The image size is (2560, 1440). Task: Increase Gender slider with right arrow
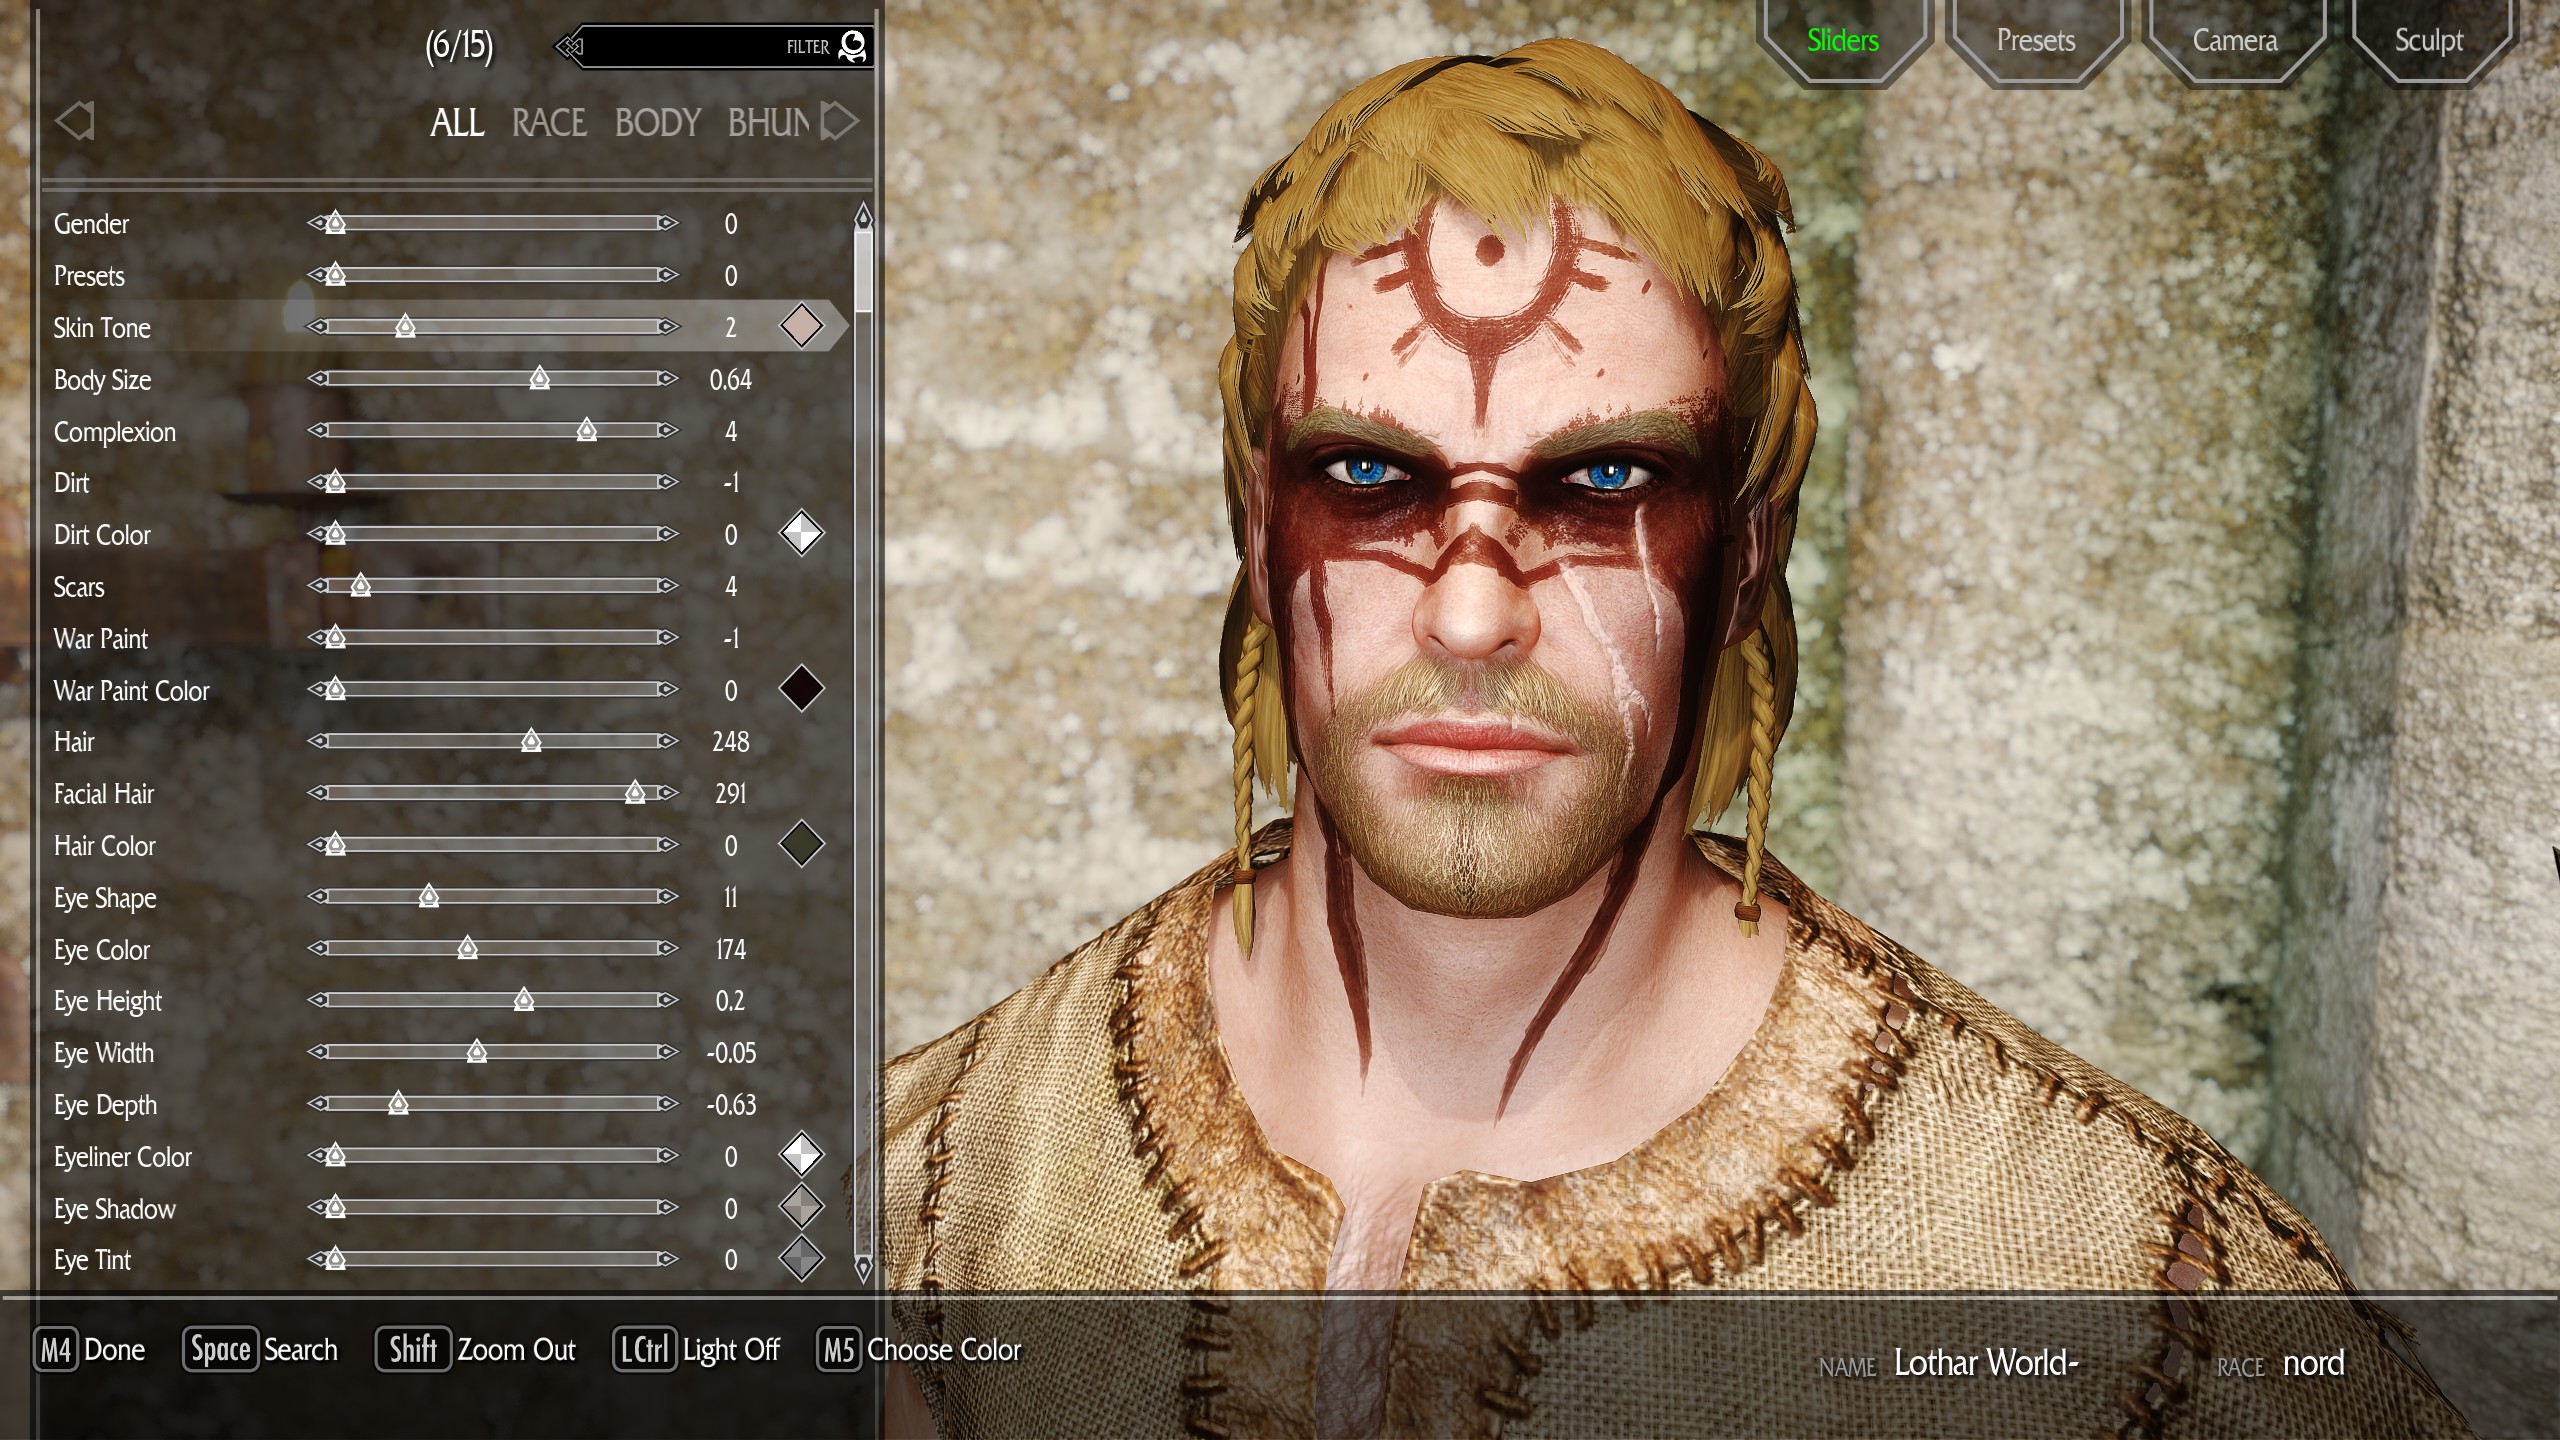[x=668, y=223]
